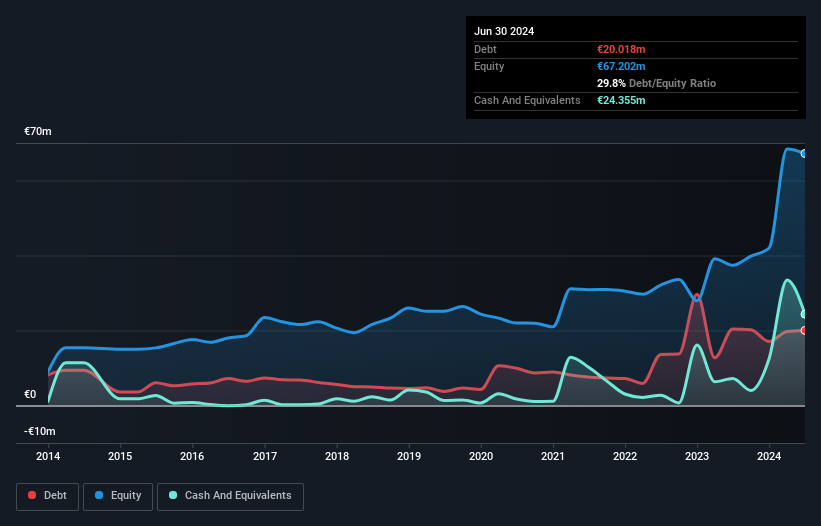
Task: Select the red Debt peak marker at 2023
Action: [x=697, y=297]
